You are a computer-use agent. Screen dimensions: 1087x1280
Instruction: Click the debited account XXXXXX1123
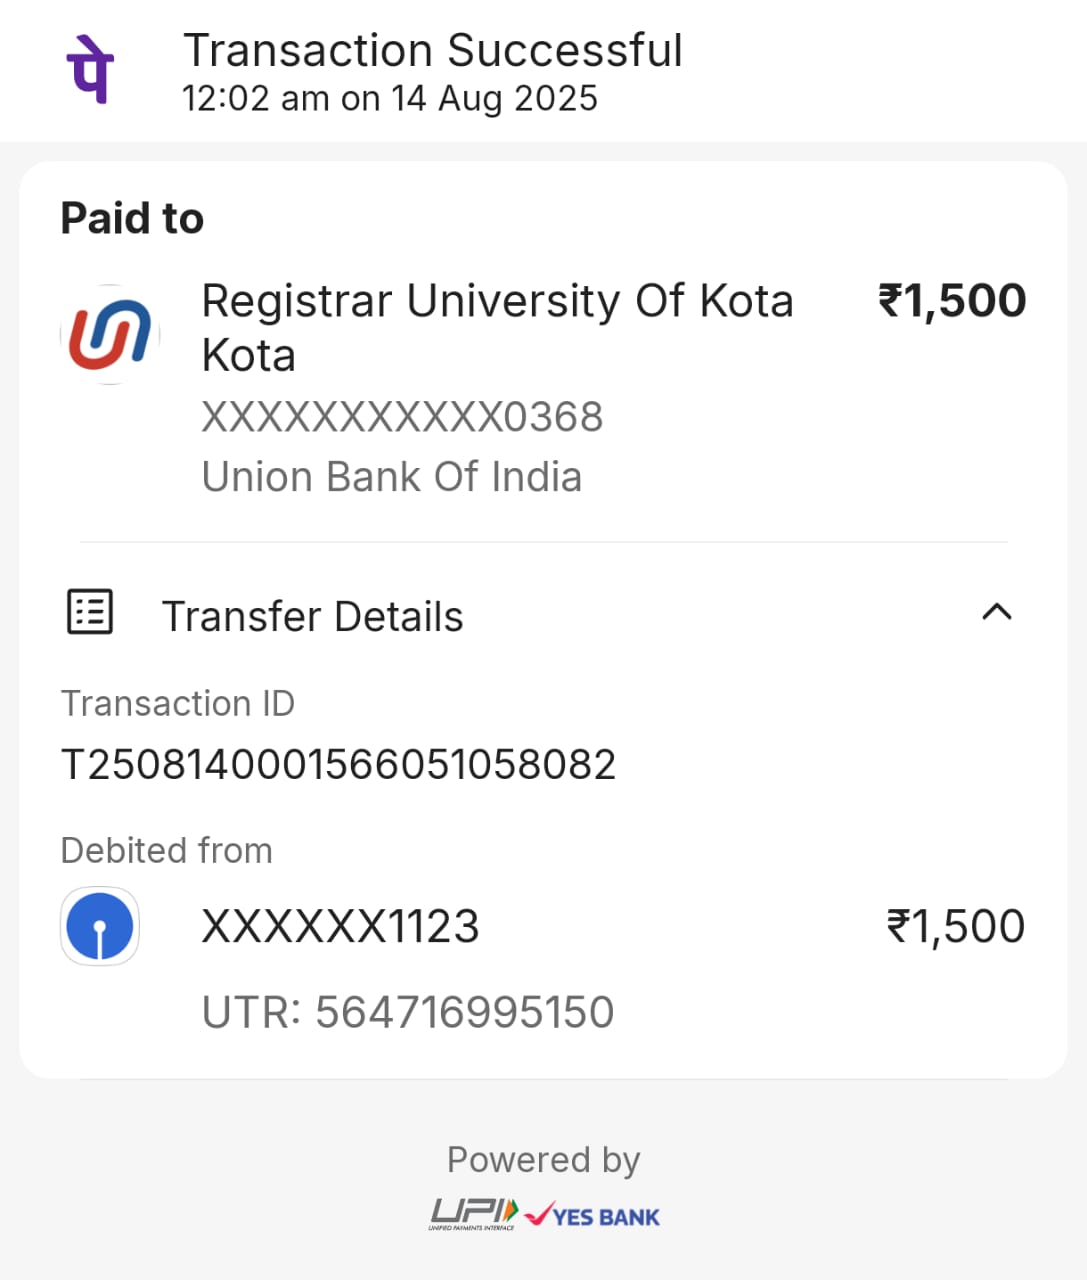coord(340,927)
